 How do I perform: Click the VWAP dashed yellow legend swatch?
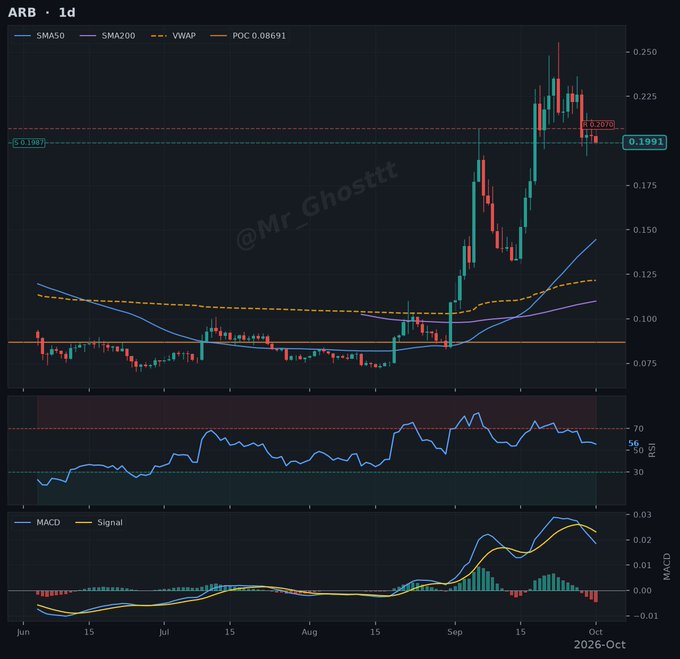[x=159, y=36]
